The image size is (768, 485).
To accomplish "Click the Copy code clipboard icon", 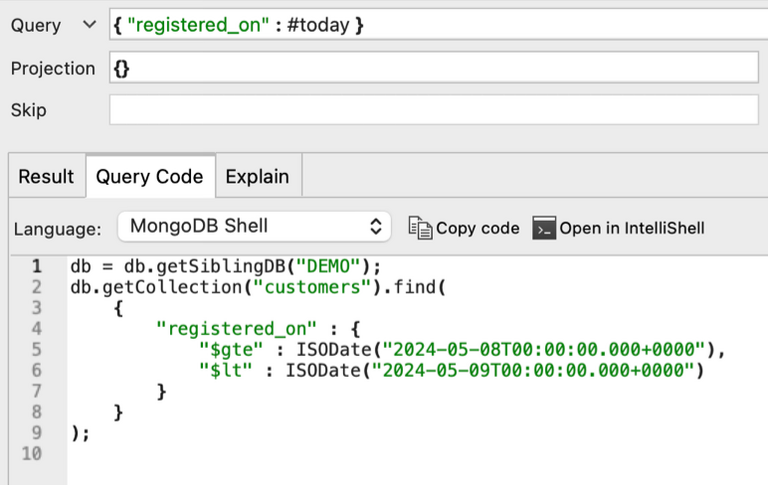I will 420,228.
